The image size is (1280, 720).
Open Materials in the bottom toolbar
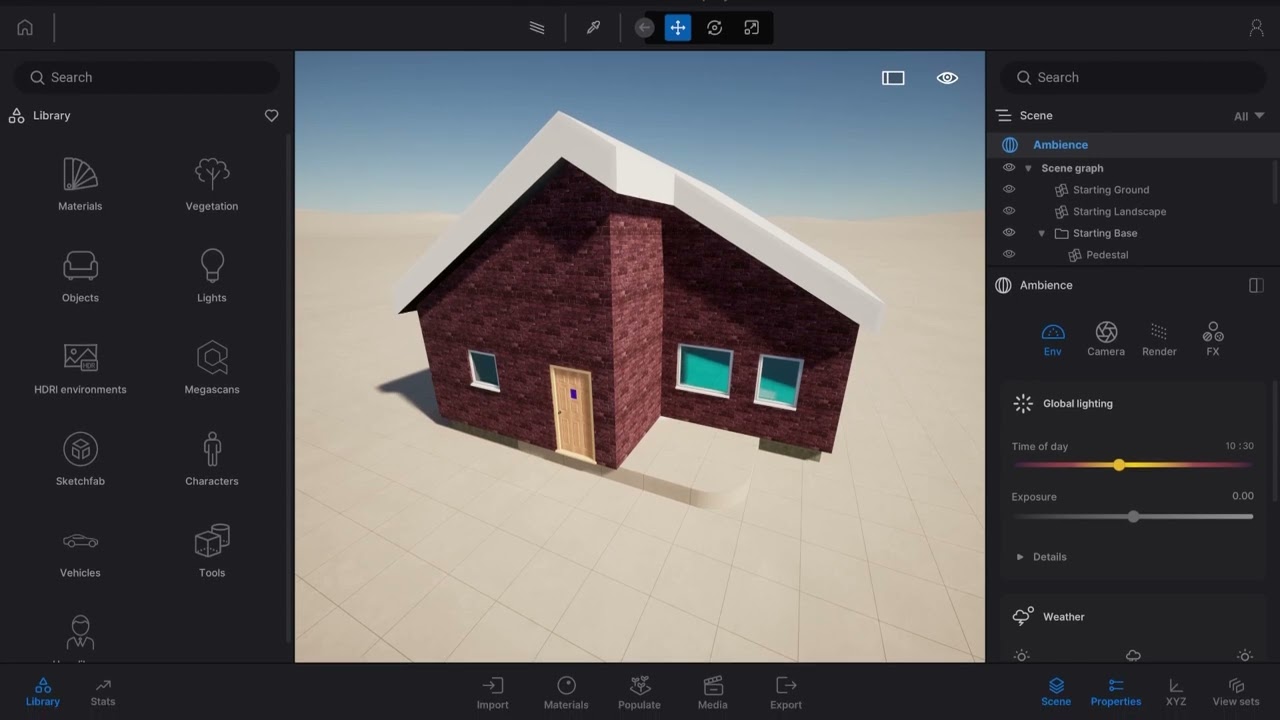(566, 692)
